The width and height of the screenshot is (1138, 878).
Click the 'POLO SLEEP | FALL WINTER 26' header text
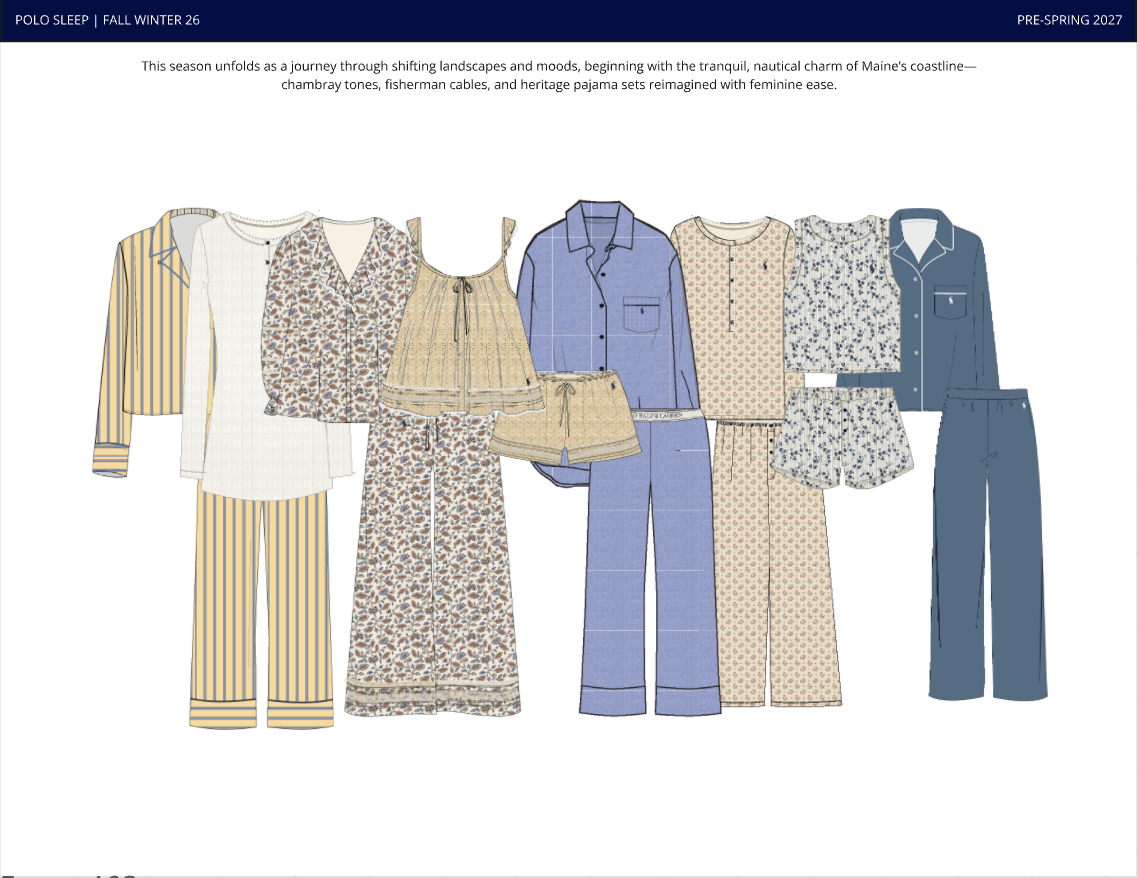(107, 20)
